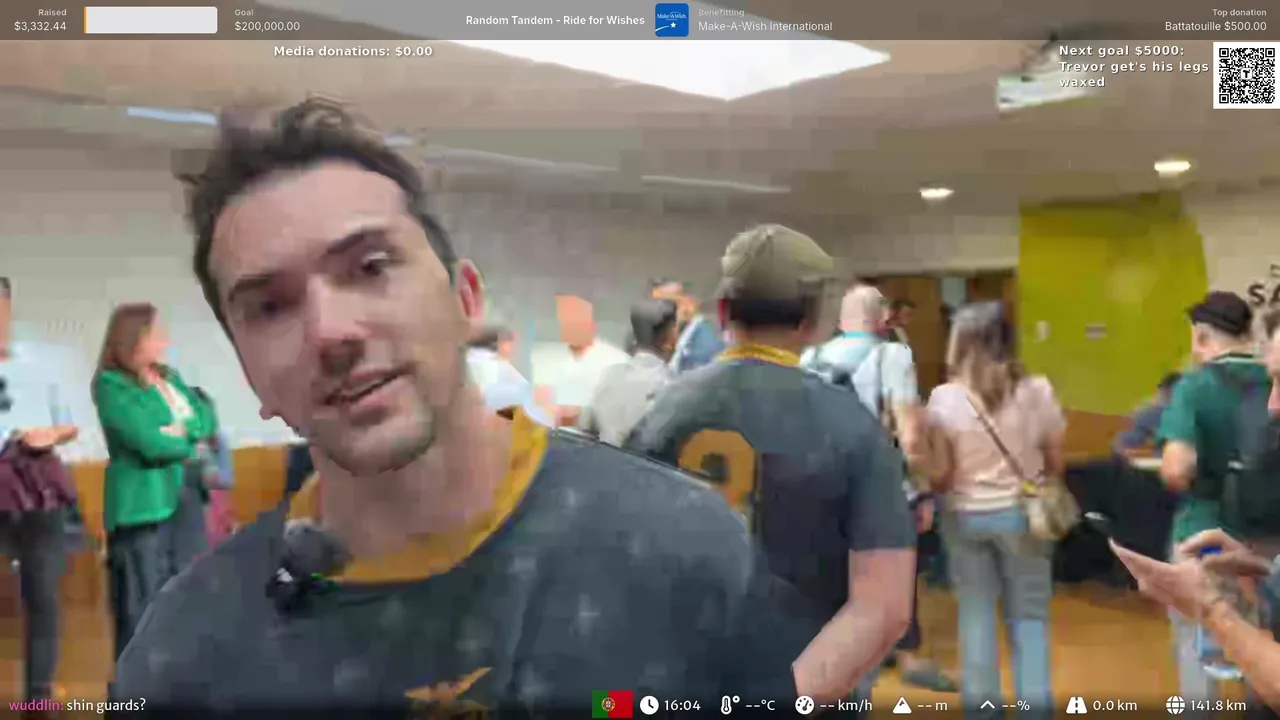Click the 16:04 time readout
1280x720 pixels.
coord(682,705)
